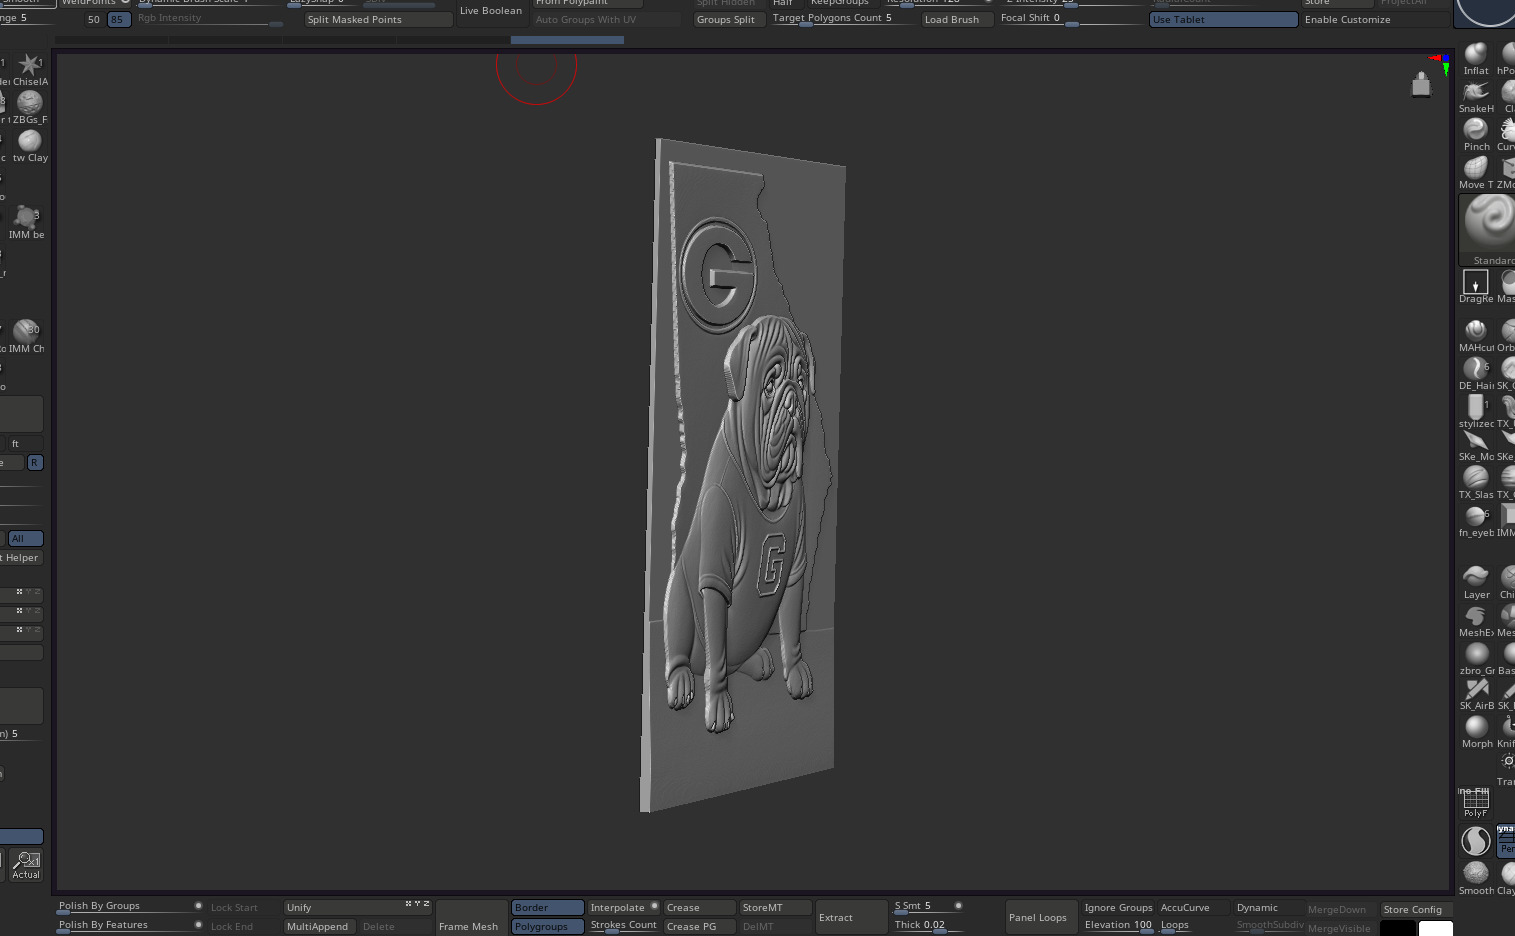Toggle the All button on left panel
The image size is (1515, 936).
click(x=26, y=539)
